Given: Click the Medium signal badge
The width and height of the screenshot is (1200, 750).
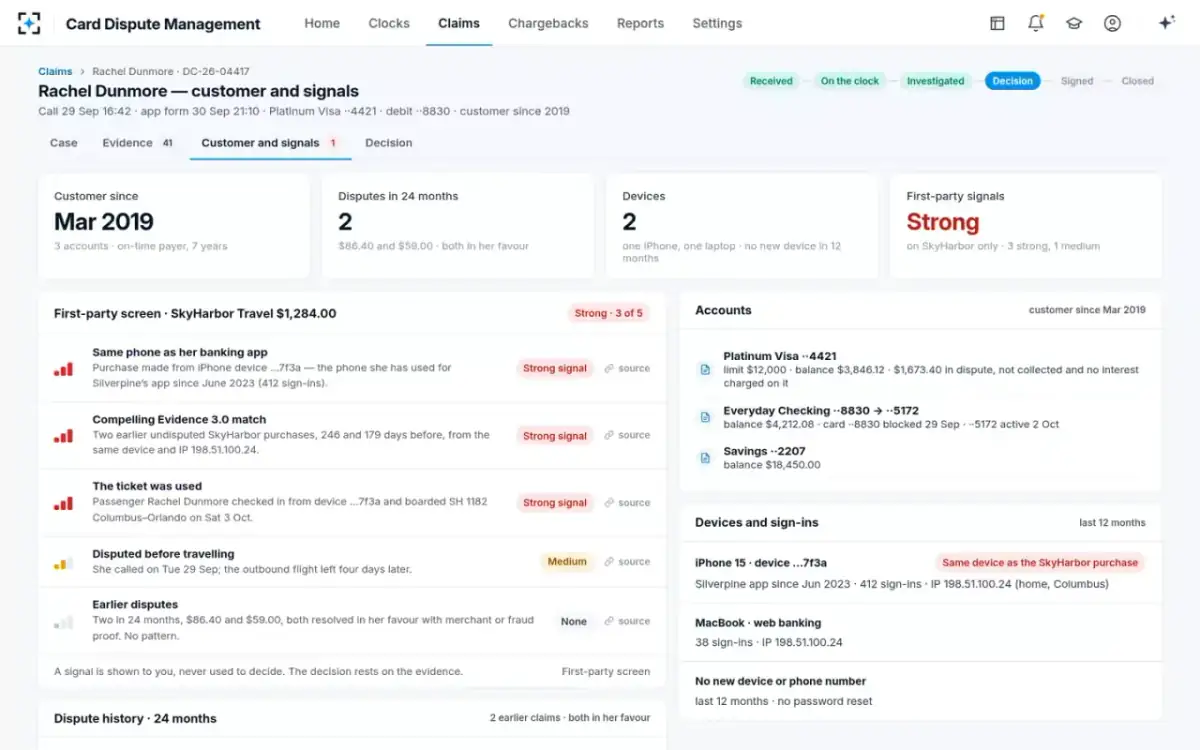Looking at the screenshot, I should pyautogui.click(x=567, y=562).
